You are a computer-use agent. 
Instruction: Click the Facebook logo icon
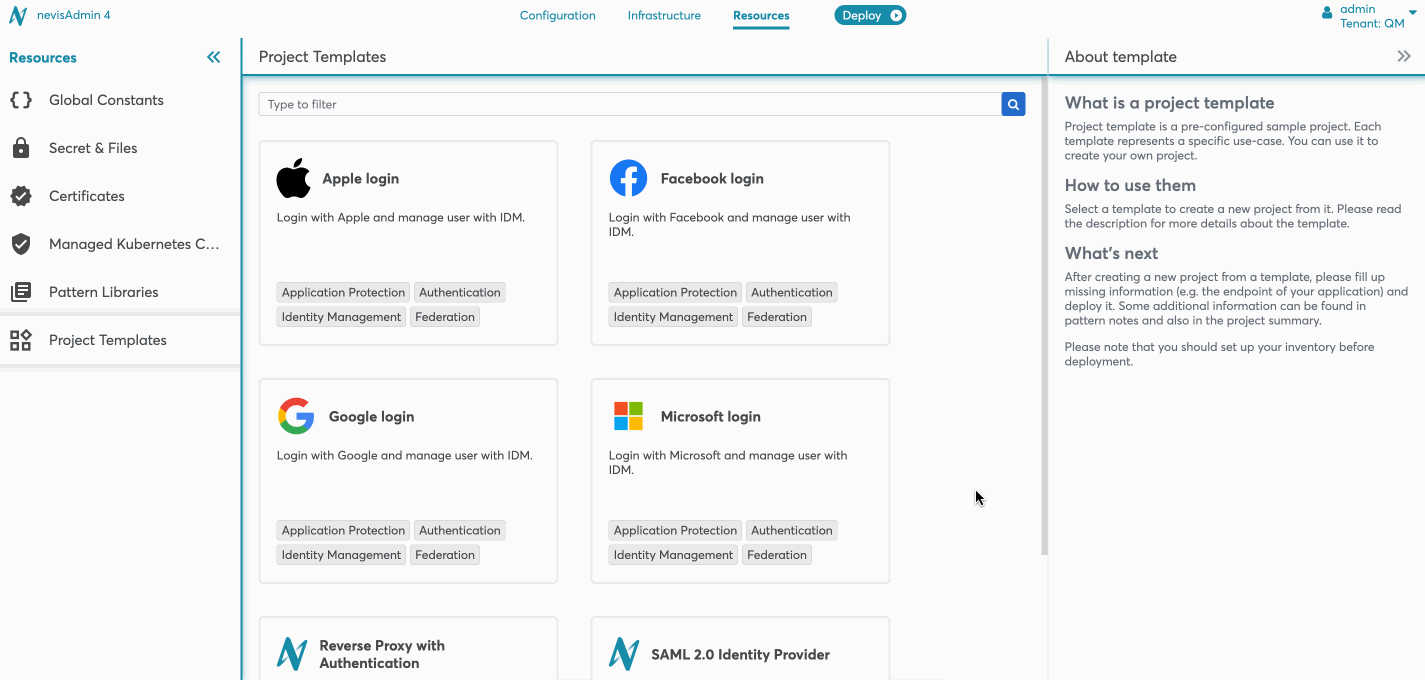pos(628,179)
